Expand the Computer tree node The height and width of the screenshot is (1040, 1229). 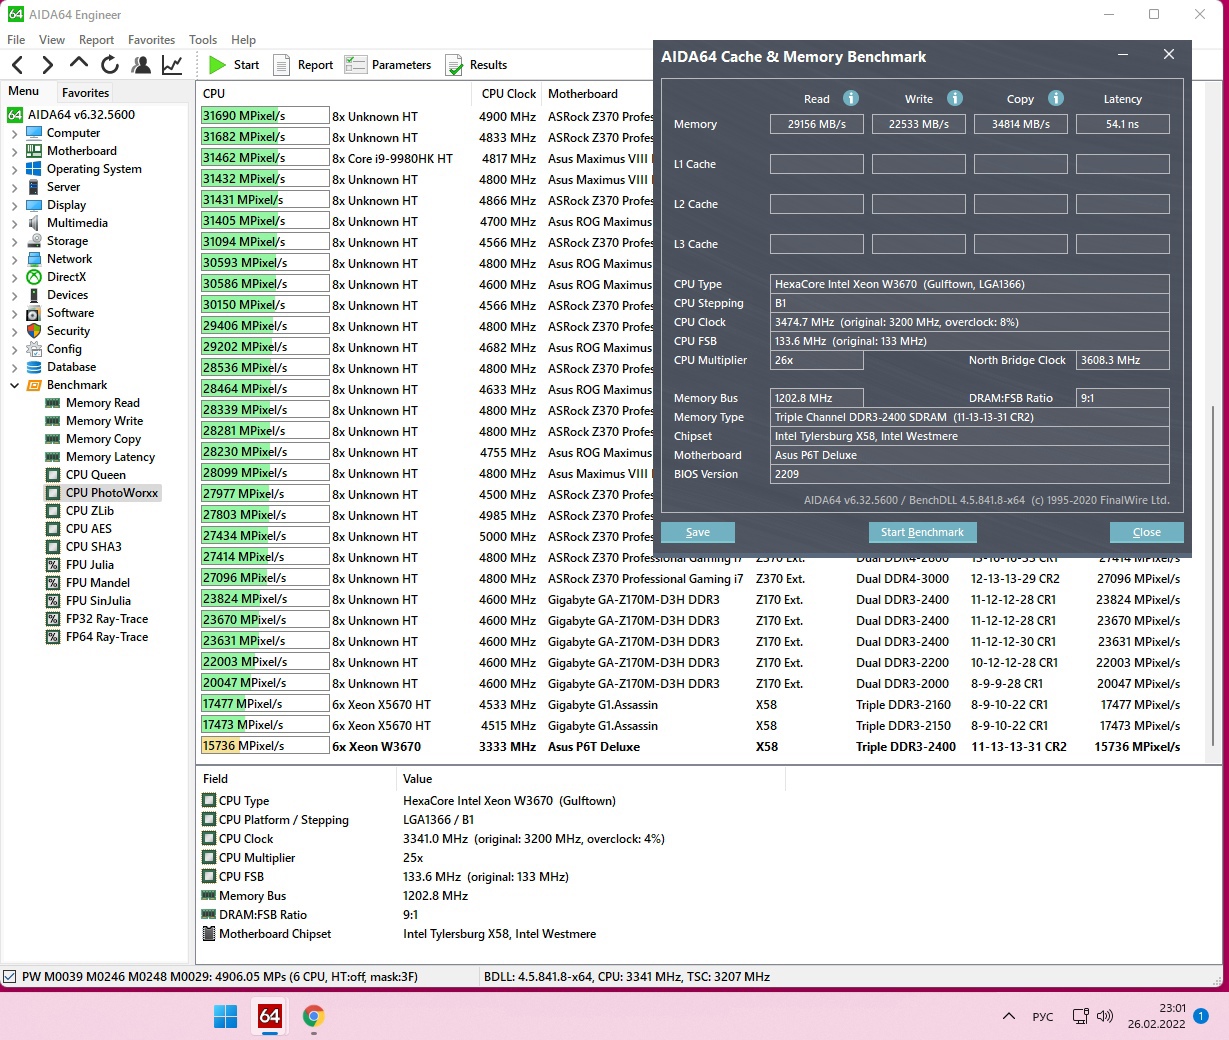[x=14, y=133]
